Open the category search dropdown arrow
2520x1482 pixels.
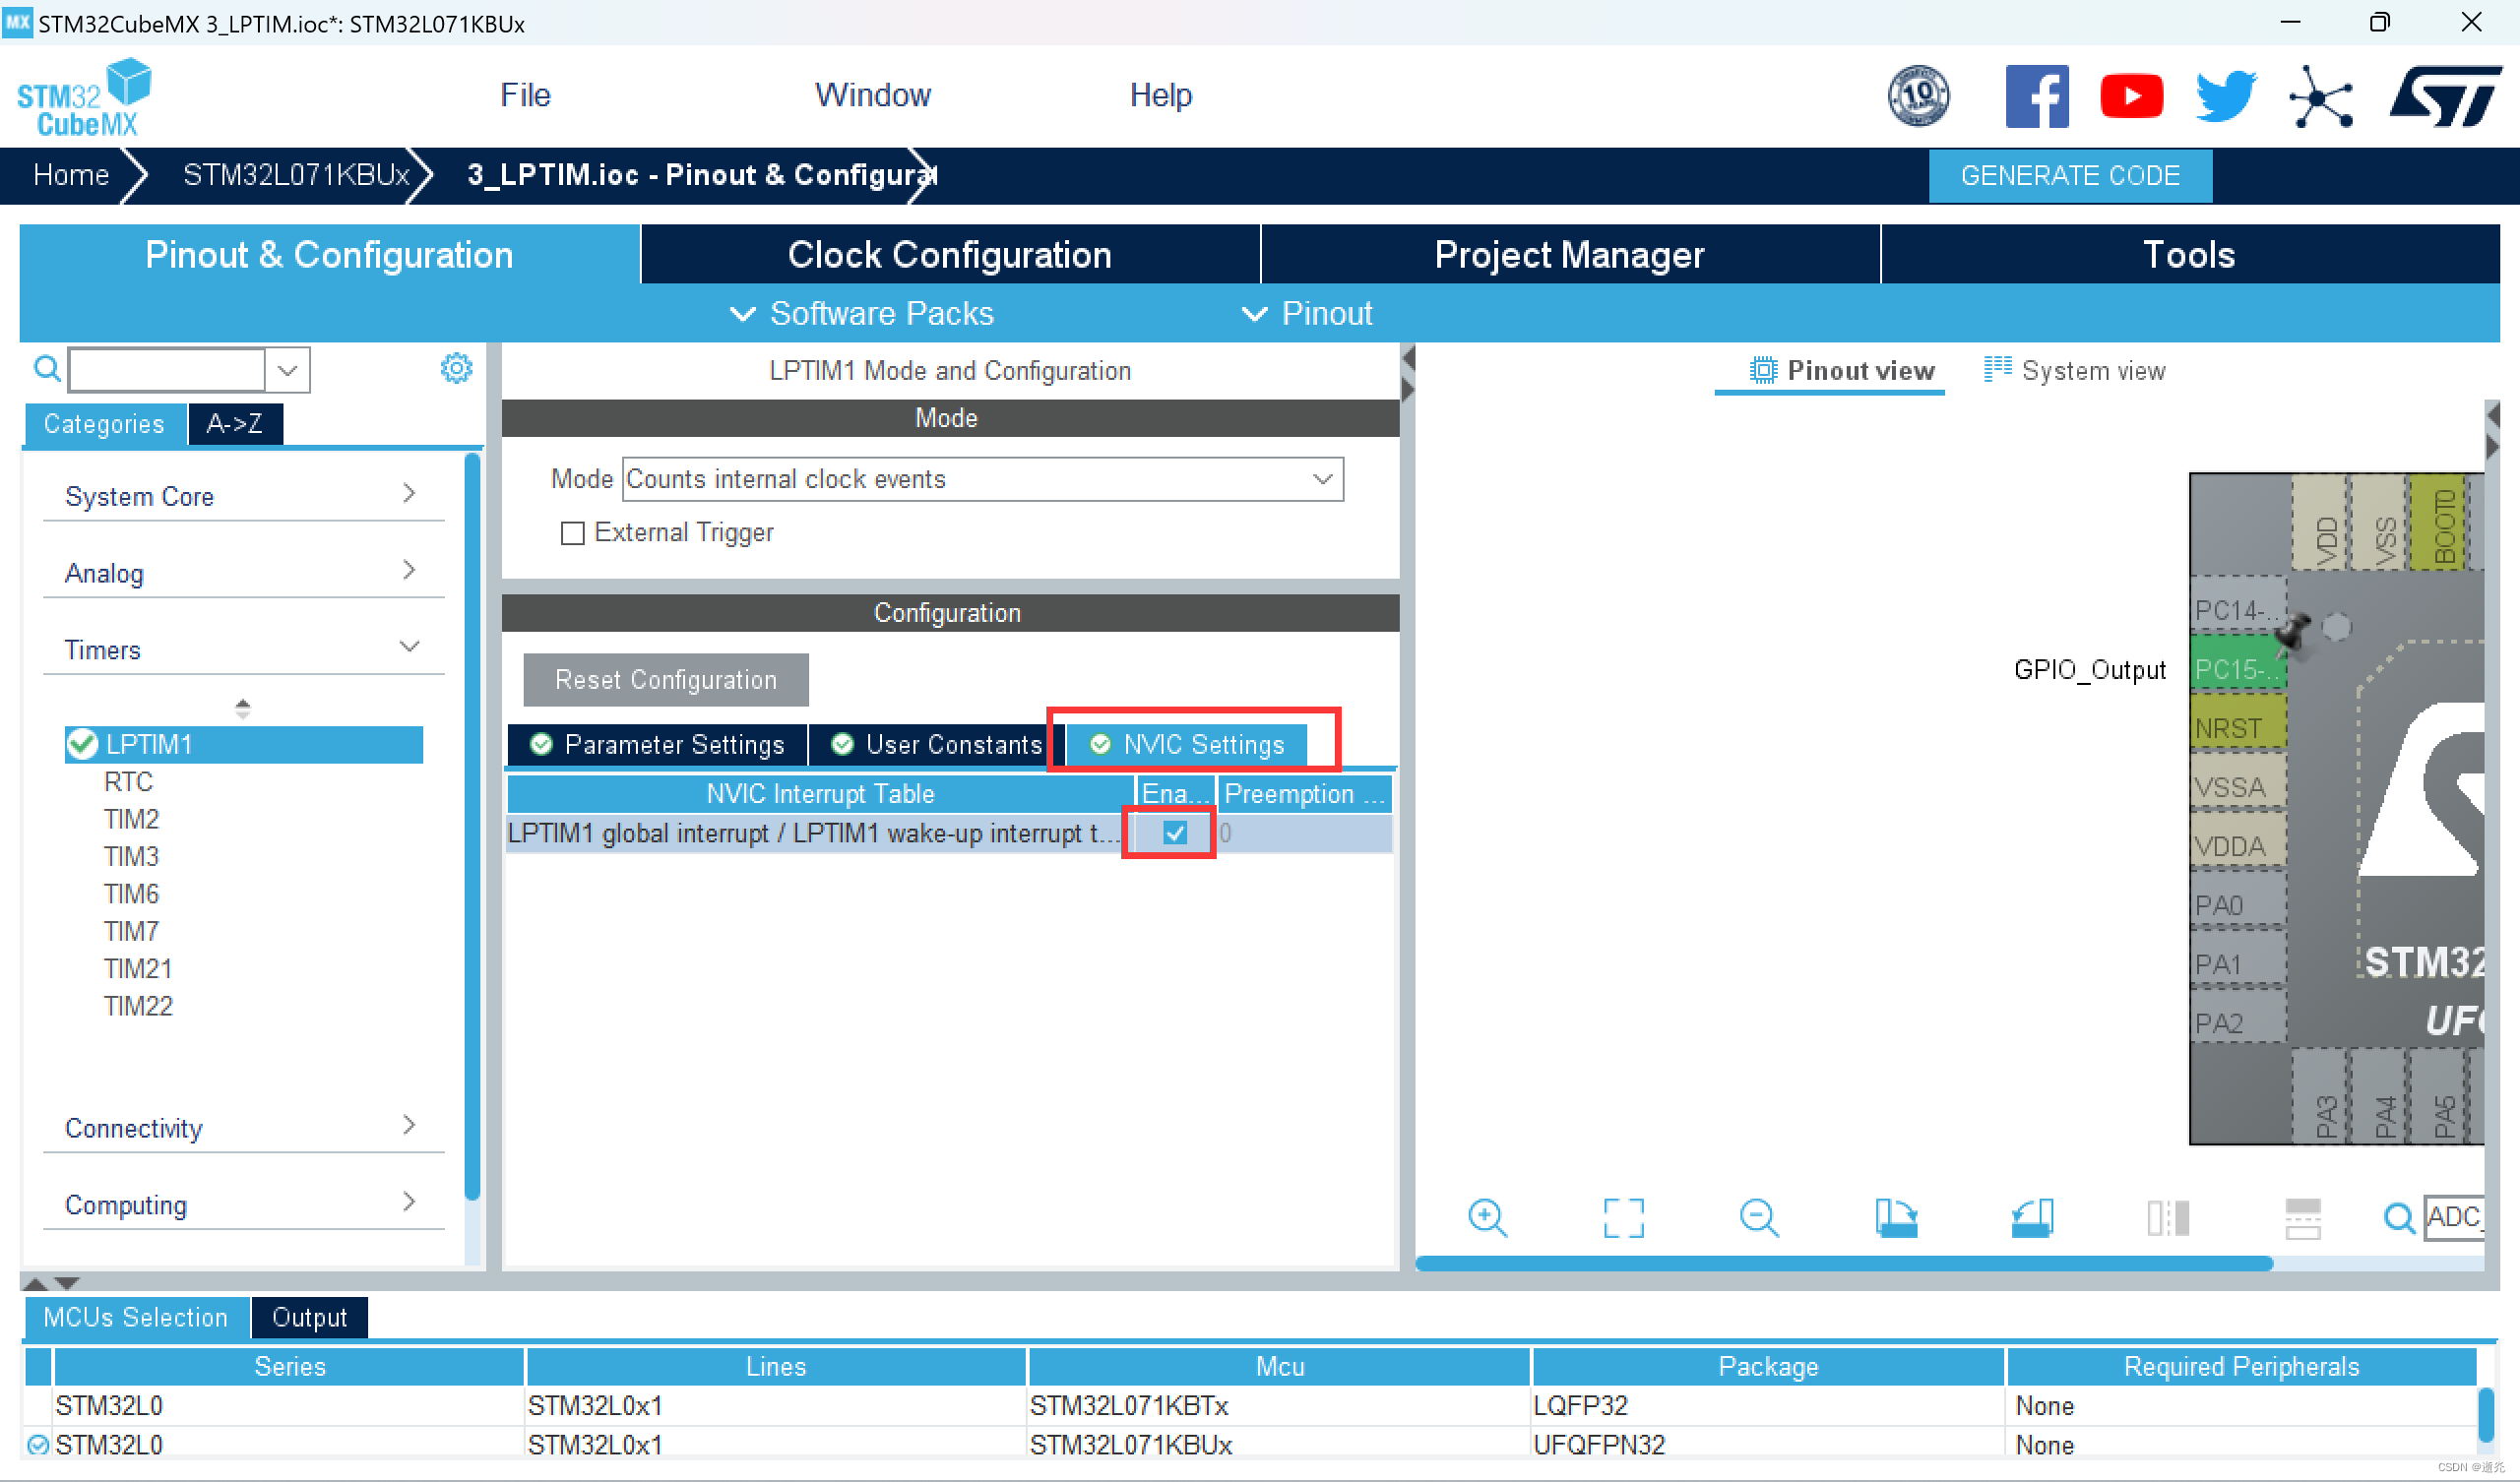[x=287, y=370]
